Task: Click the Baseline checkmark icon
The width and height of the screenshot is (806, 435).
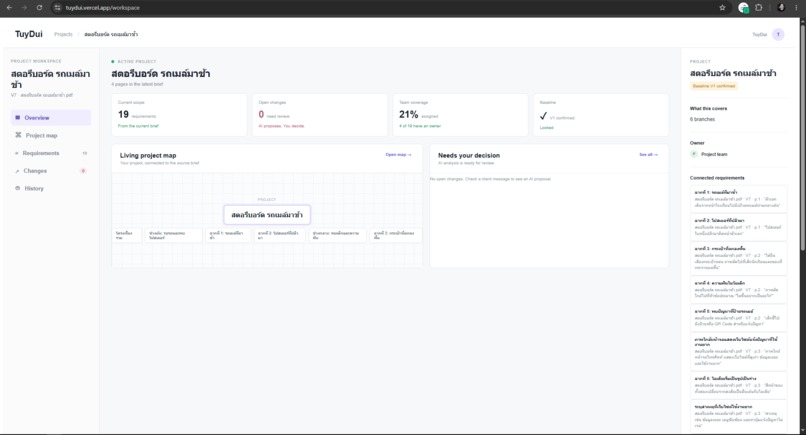Action: point(543,116)
